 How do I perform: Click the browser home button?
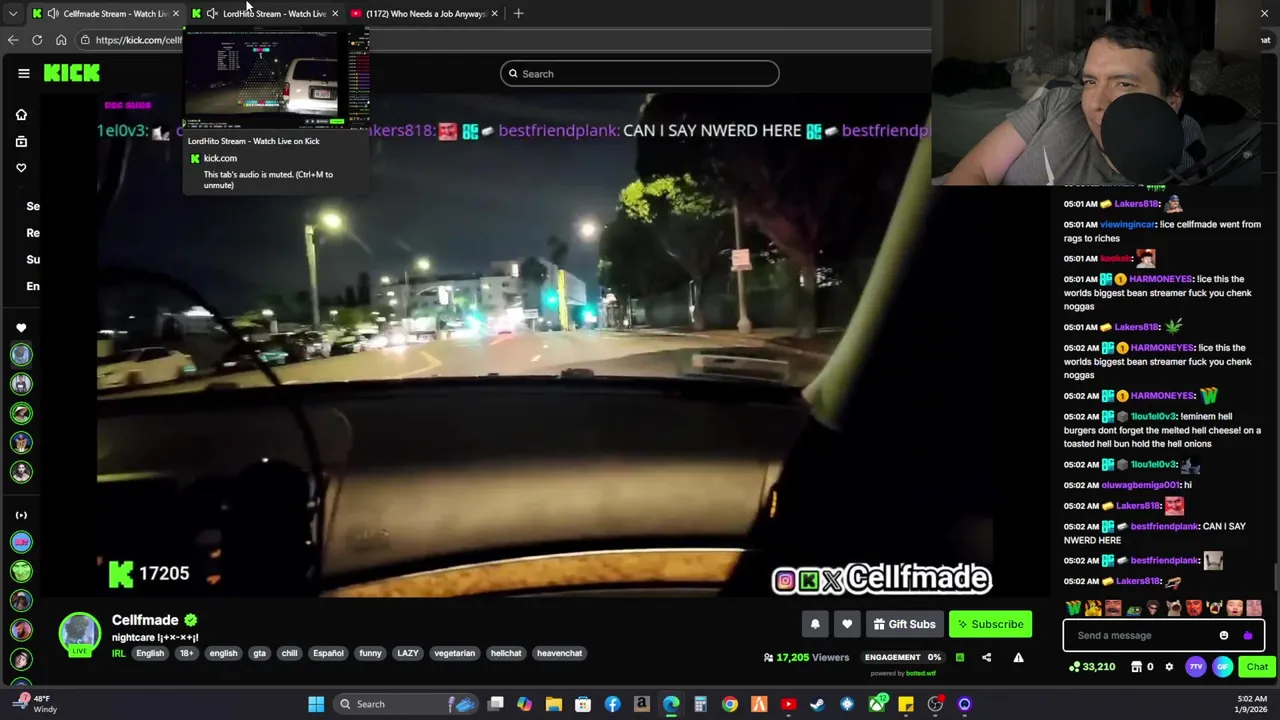click(x=61, y=40)
